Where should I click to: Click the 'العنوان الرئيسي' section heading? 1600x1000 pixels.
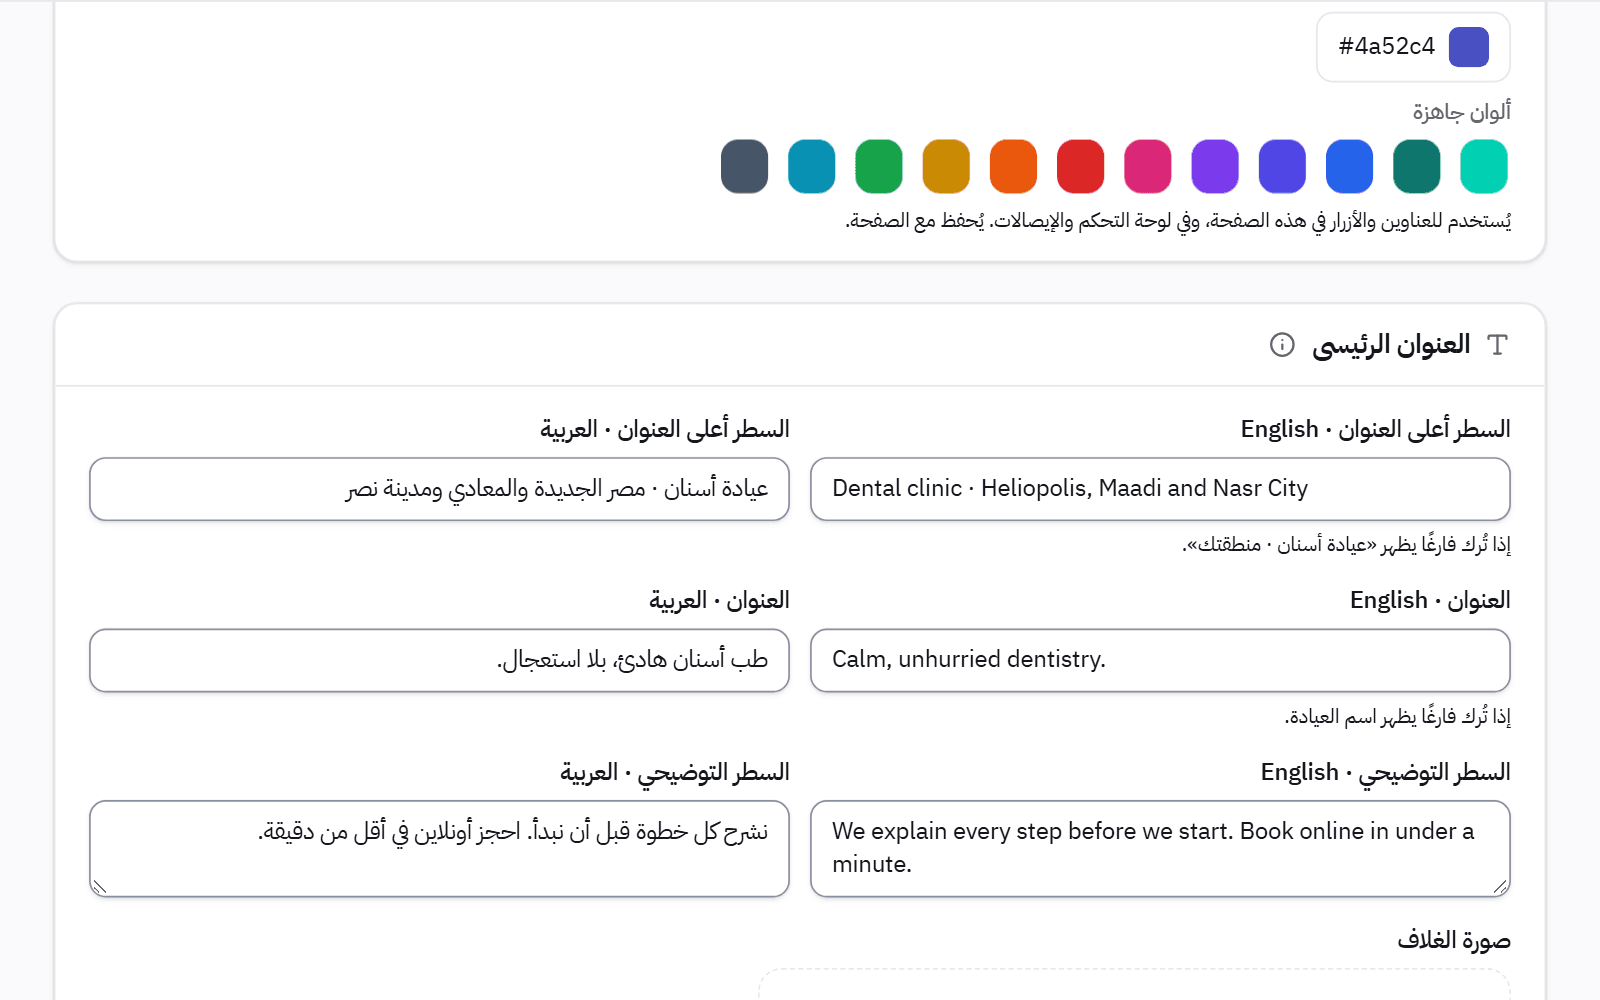[1391, 345]
